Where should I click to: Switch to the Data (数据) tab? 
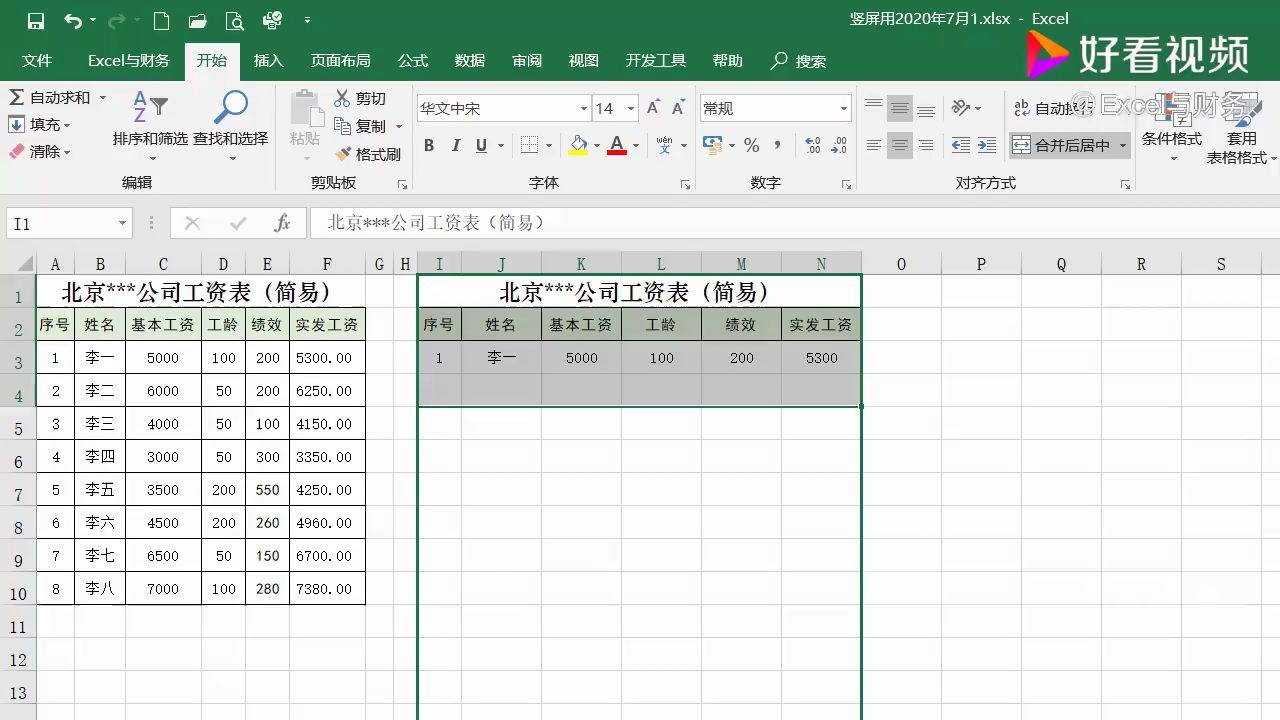click(470, 61)
